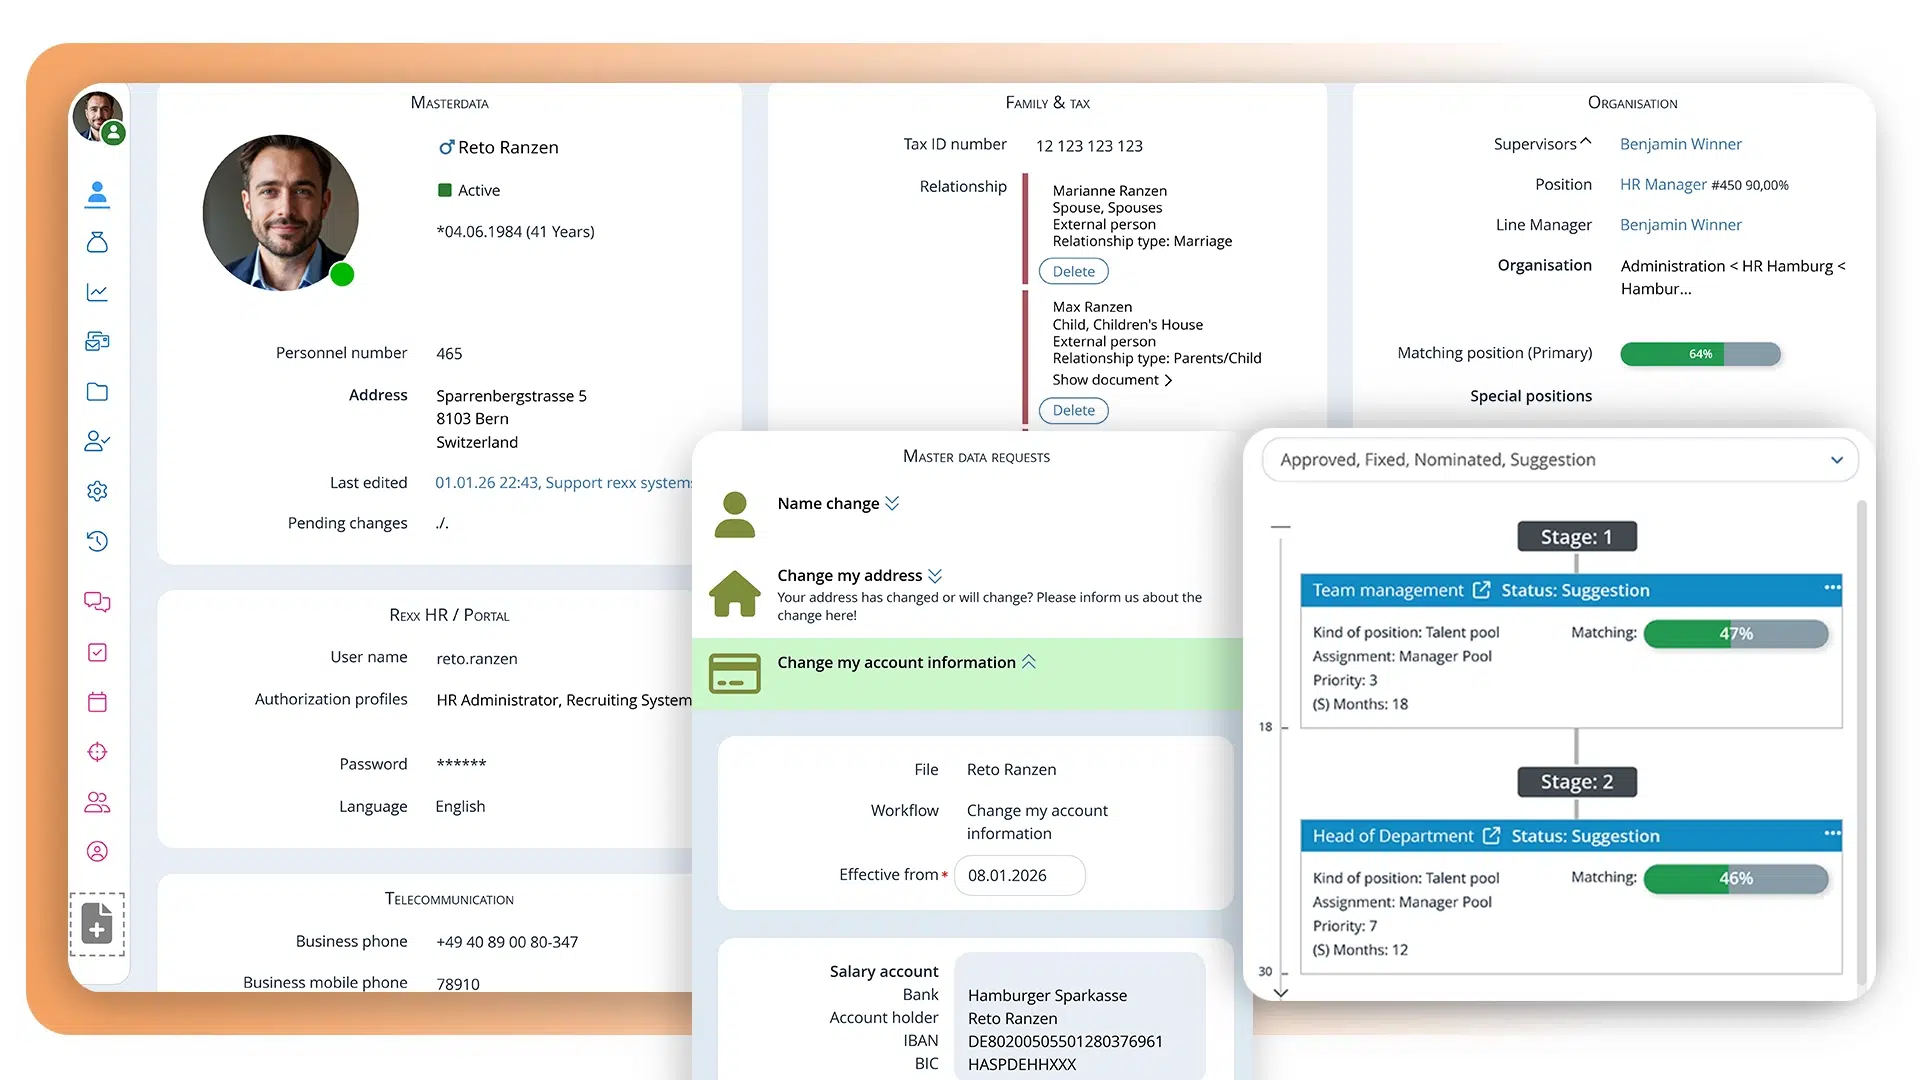Delete the Marianne Ranzen relationship entry

pos(1073,271)
